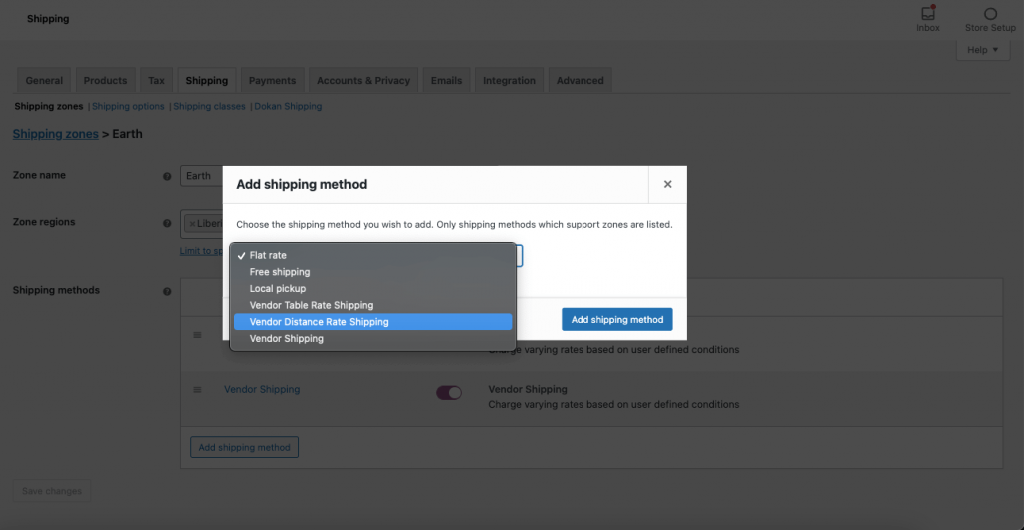Click blue Add shipping method dialog button
This screenshot has width=1024, height=530.
pos(617,320)
